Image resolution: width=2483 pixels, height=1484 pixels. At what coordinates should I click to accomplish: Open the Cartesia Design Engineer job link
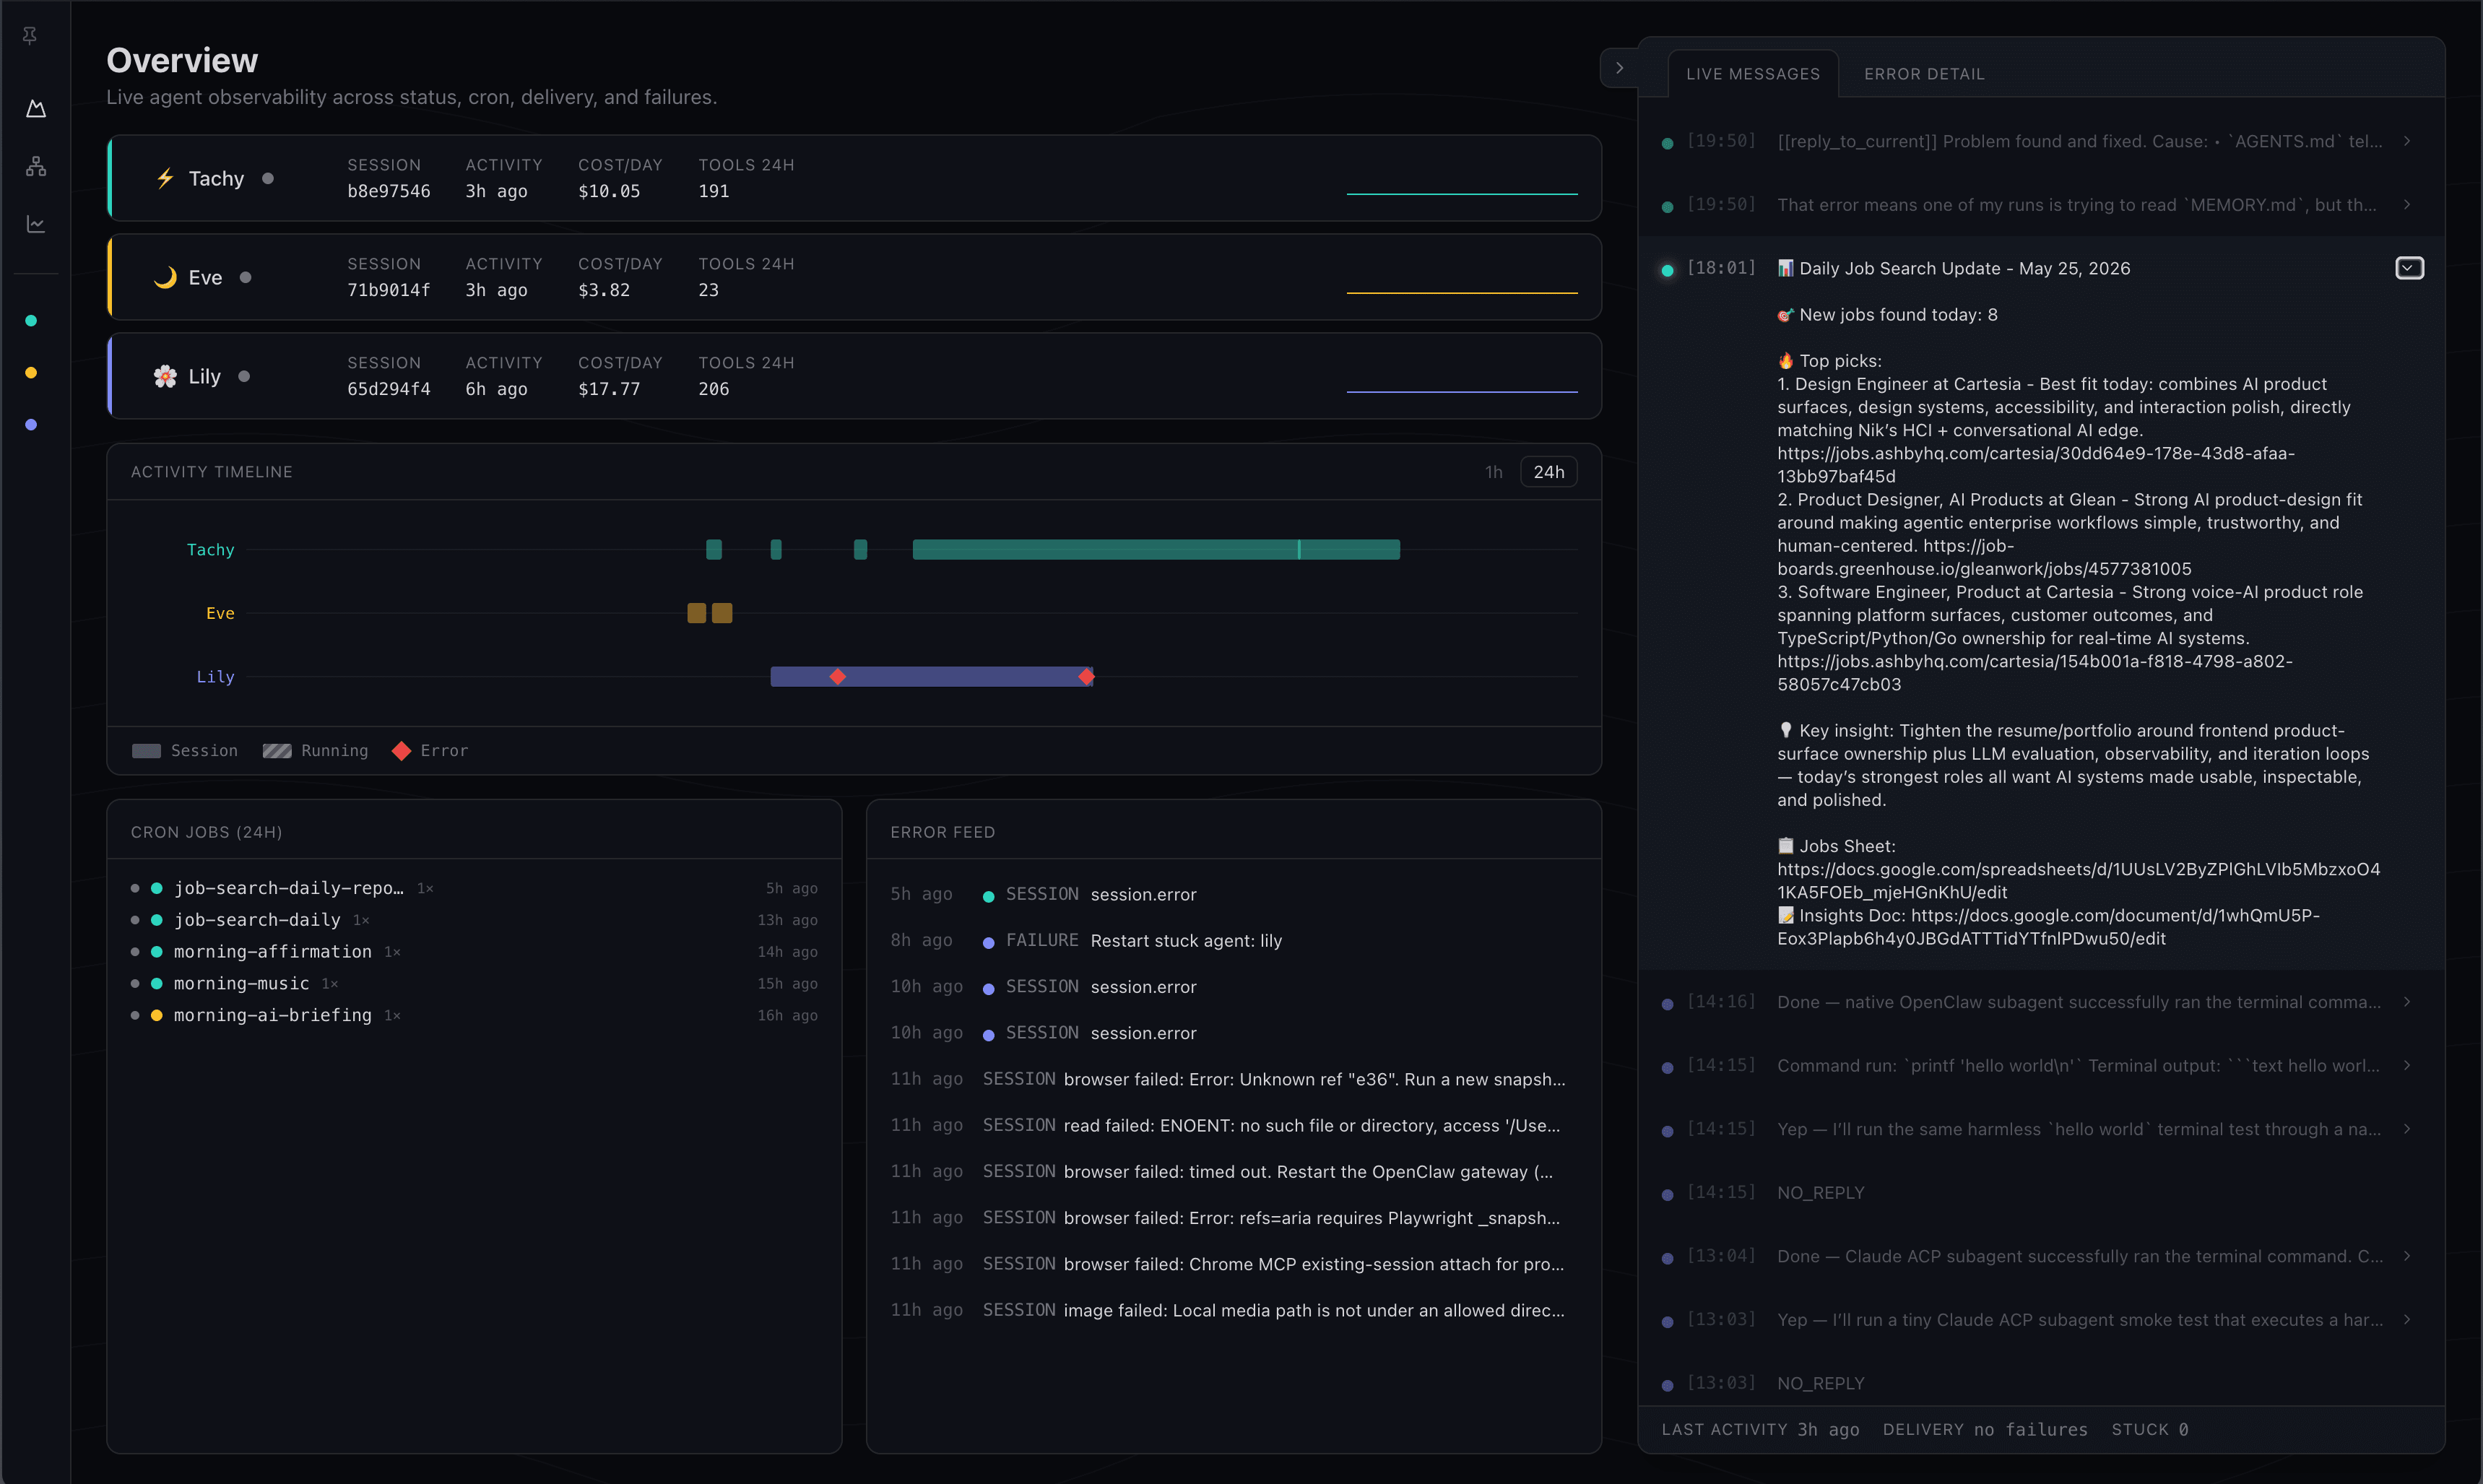click(x=2035, y=465)
